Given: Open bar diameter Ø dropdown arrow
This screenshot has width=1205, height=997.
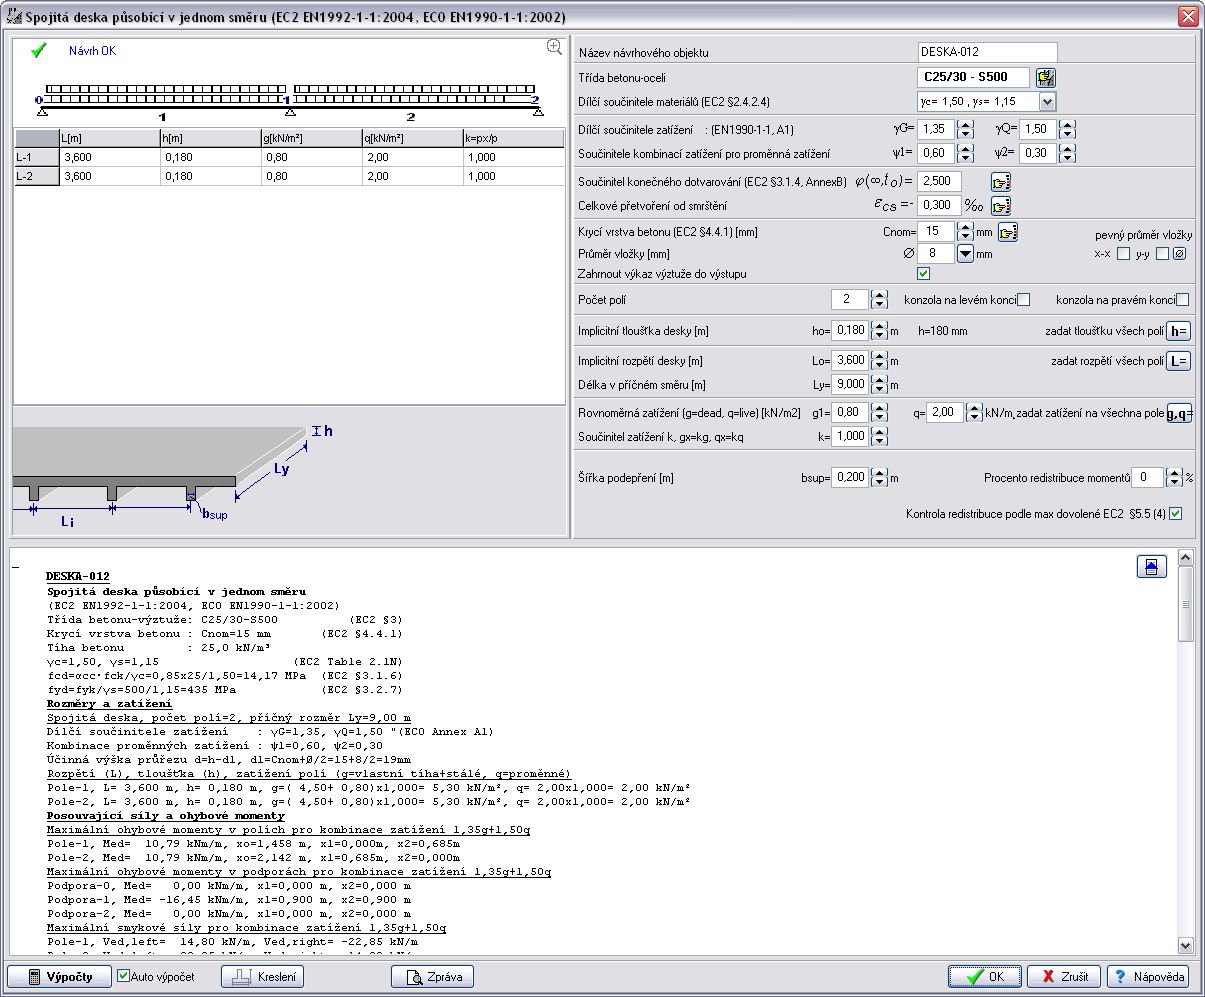Looking at the screenshot, I should (x=965, y=254).
